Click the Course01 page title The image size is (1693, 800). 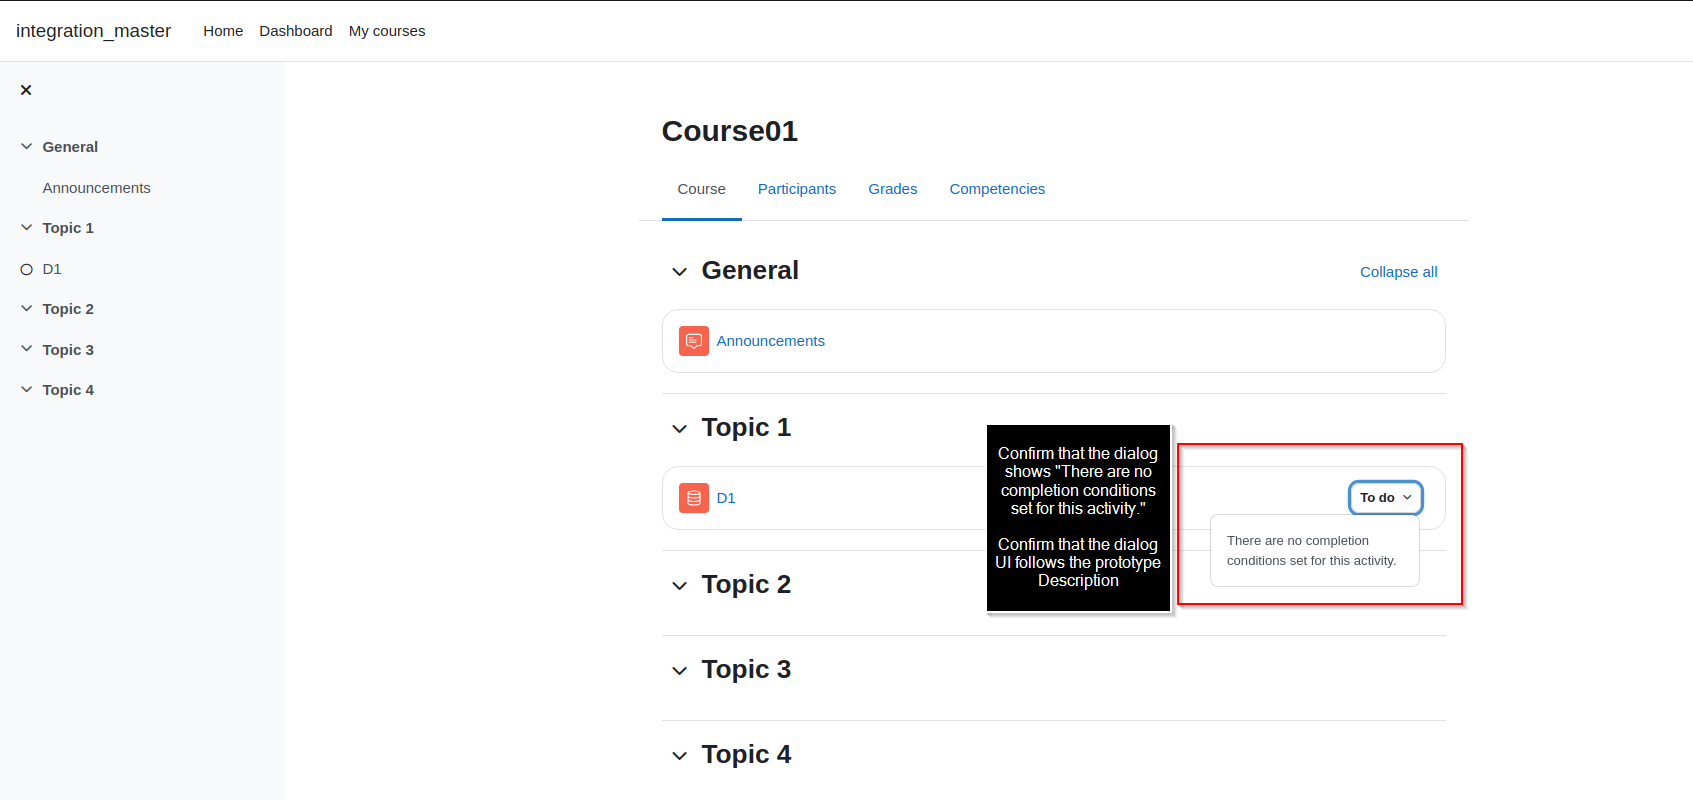[730, 131]
